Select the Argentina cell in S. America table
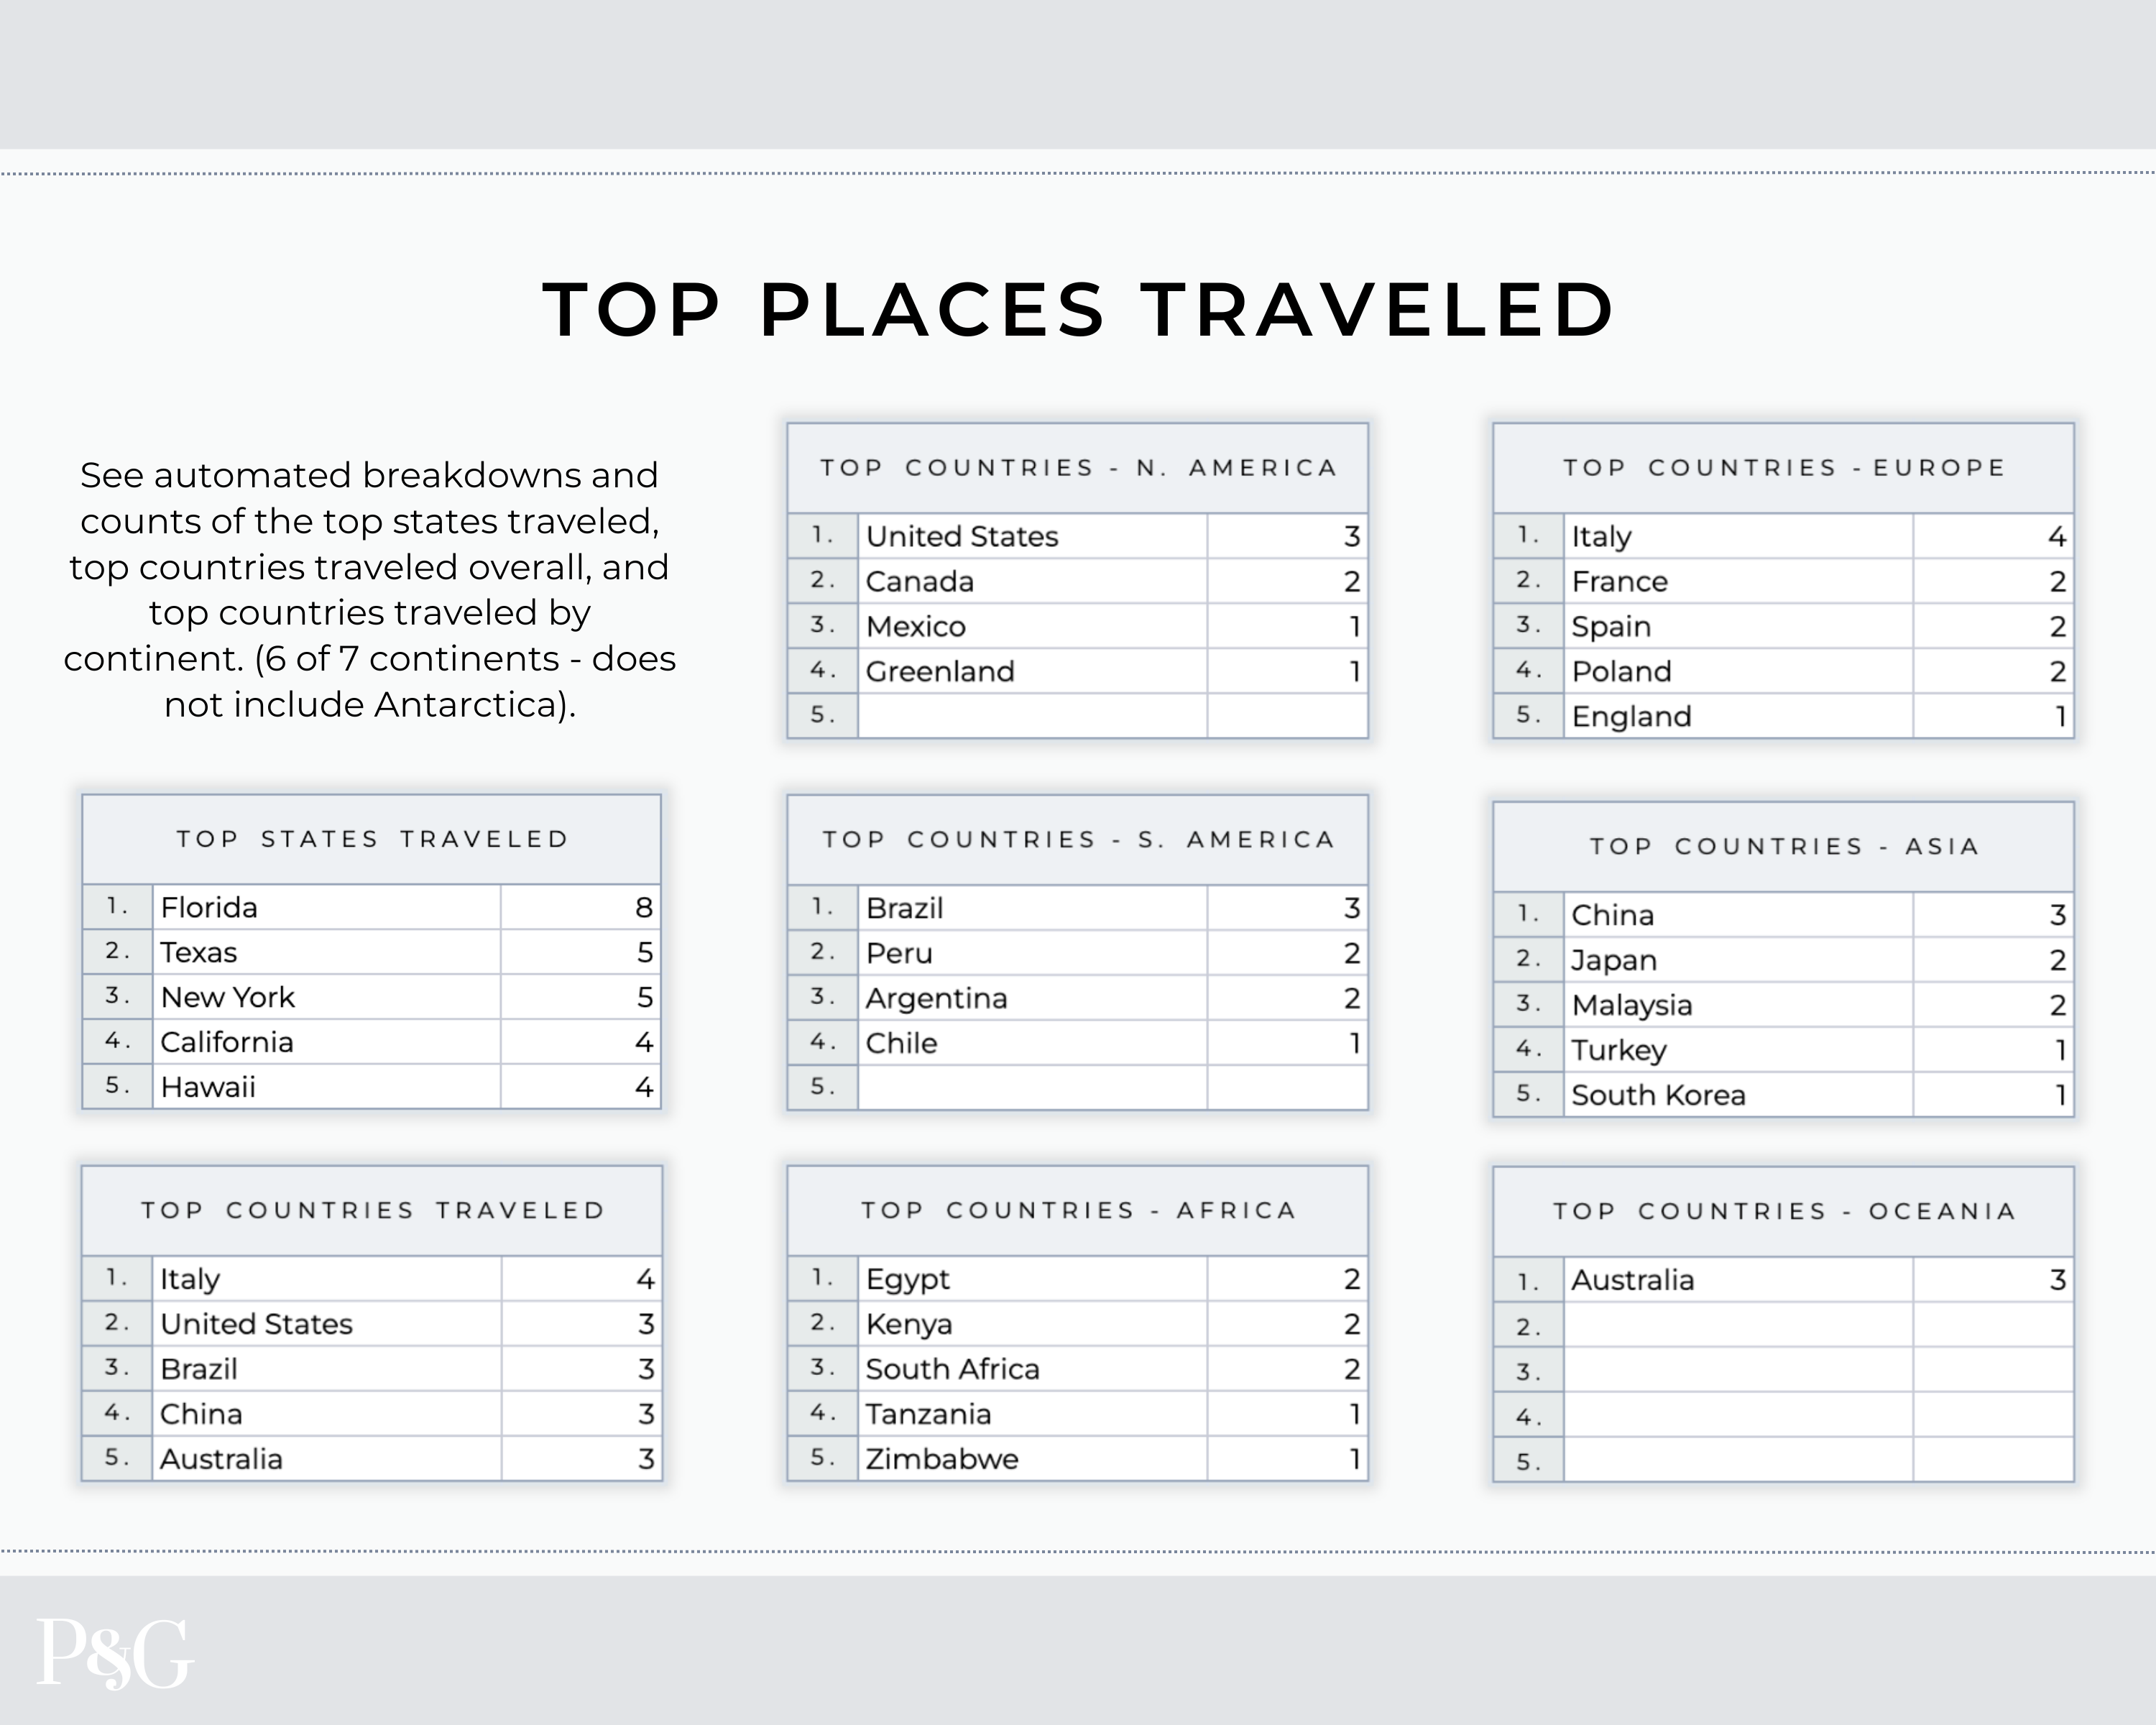 tap(1031, 998)
